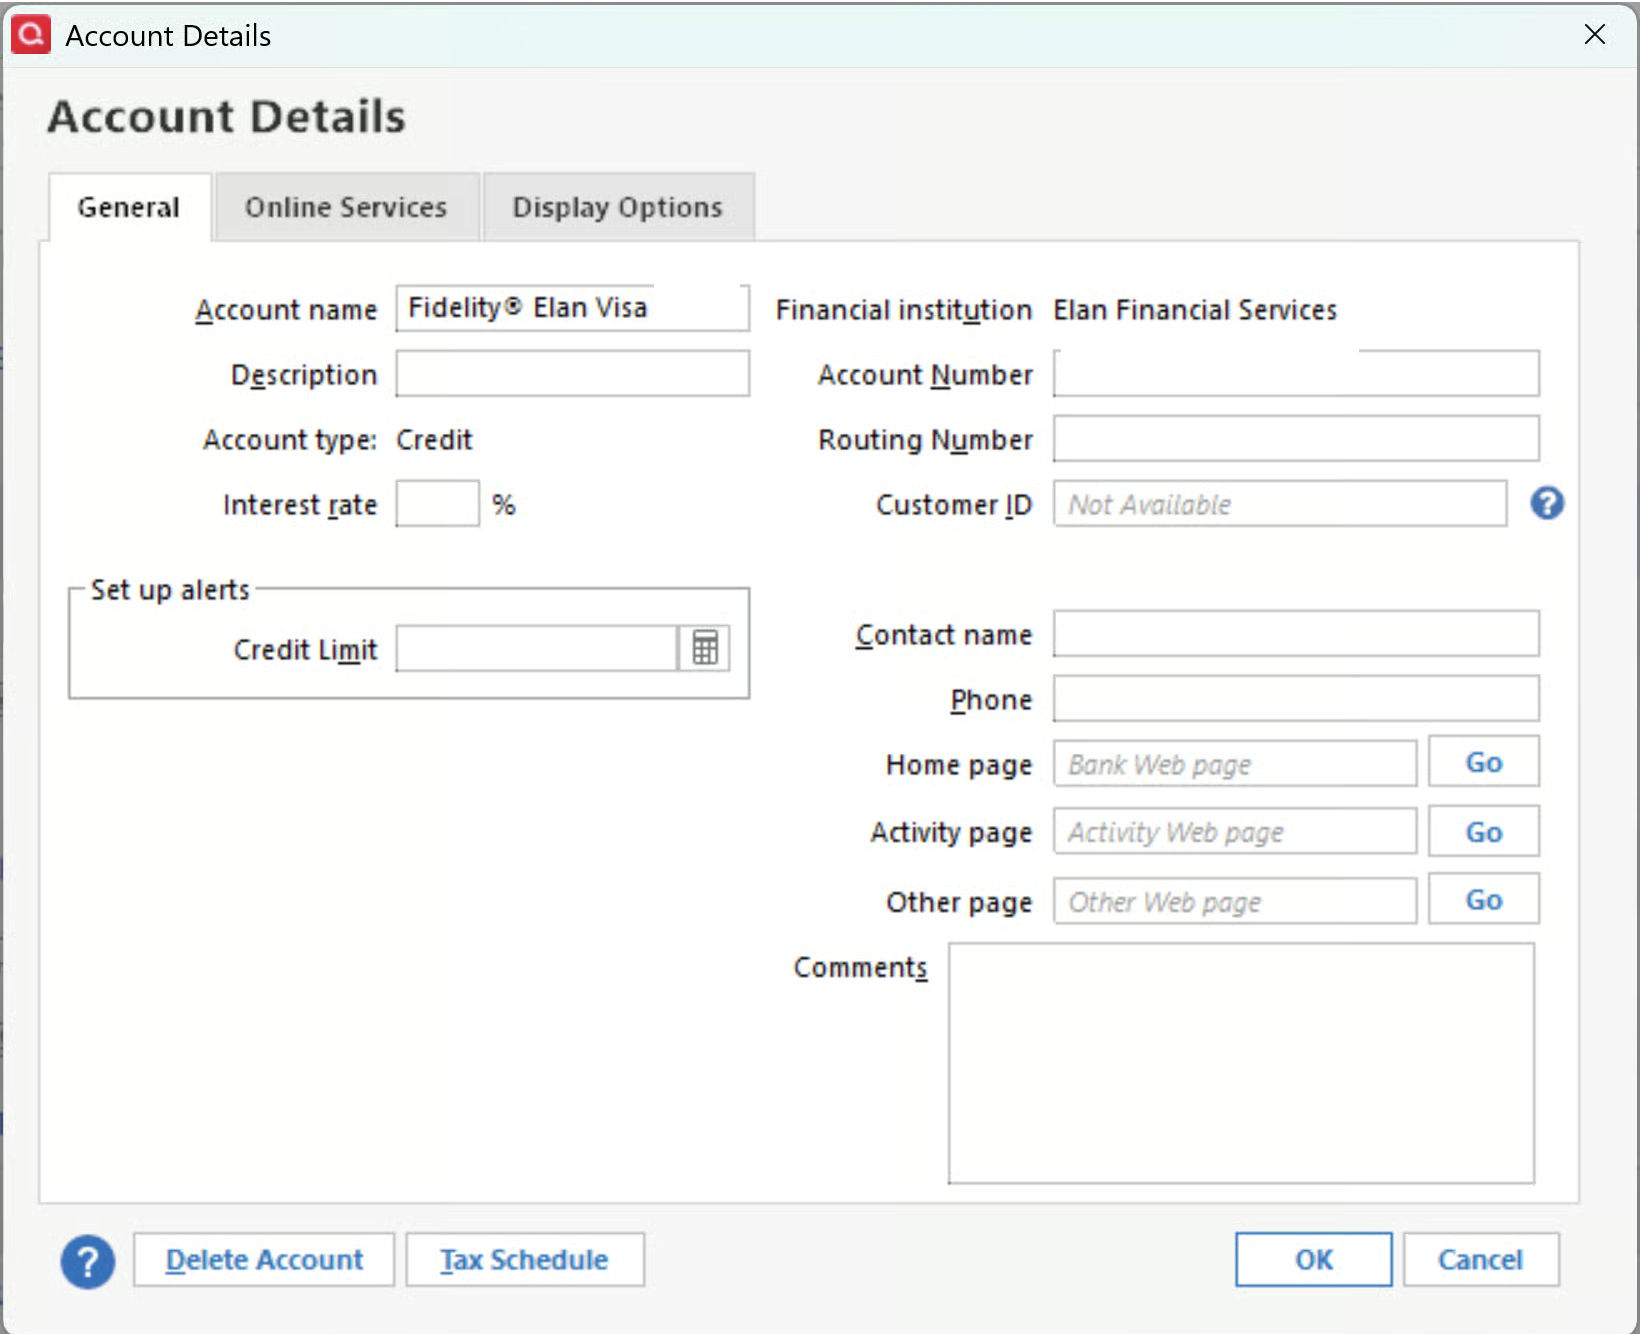The width and height of the screenshot is (1640, 1334).
Task: Click the Delete Account button
Action: [264, 1260]
